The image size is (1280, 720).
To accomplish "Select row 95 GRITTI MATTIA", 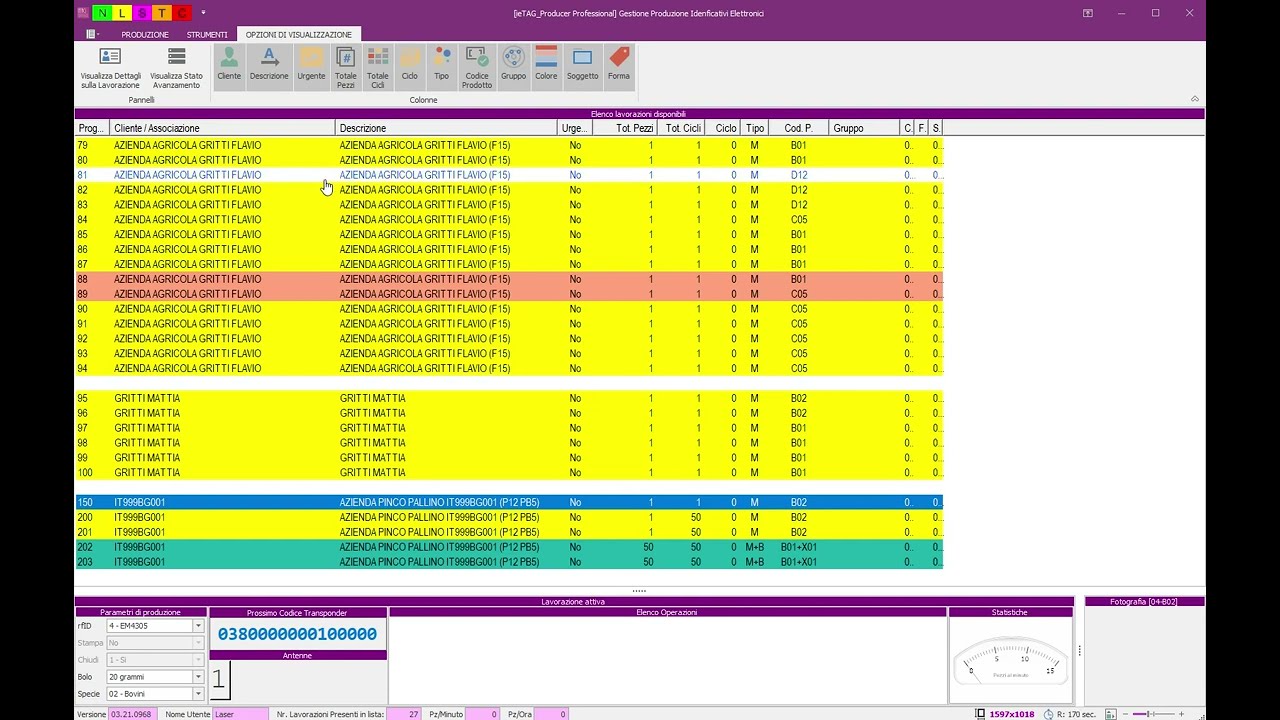I will [509, 398].
